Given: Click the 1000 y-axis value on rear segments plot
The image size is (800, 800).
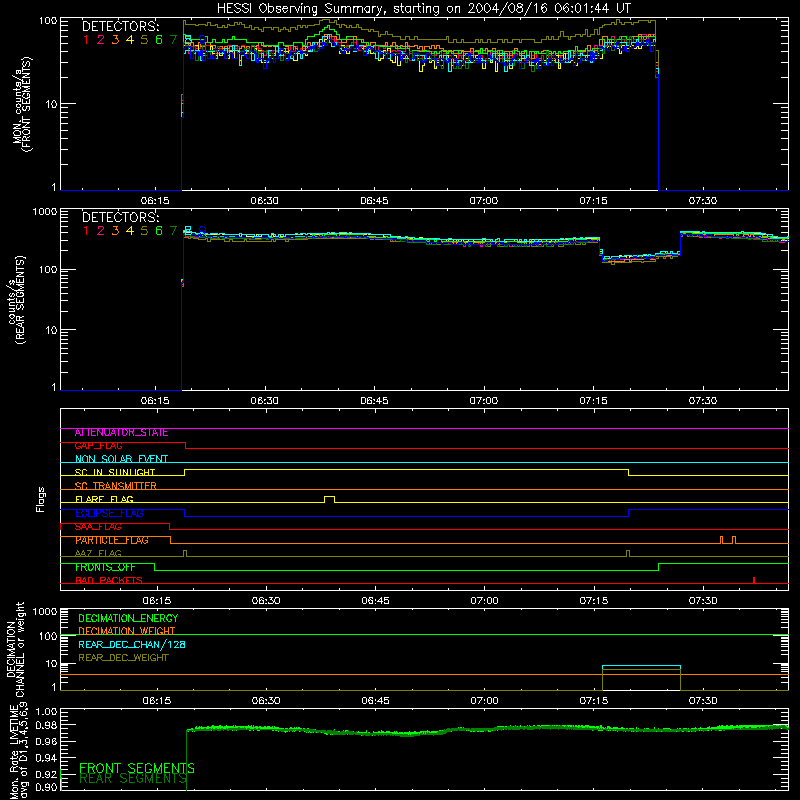Looking at the screenshot, I should click(x=45, y=212).
